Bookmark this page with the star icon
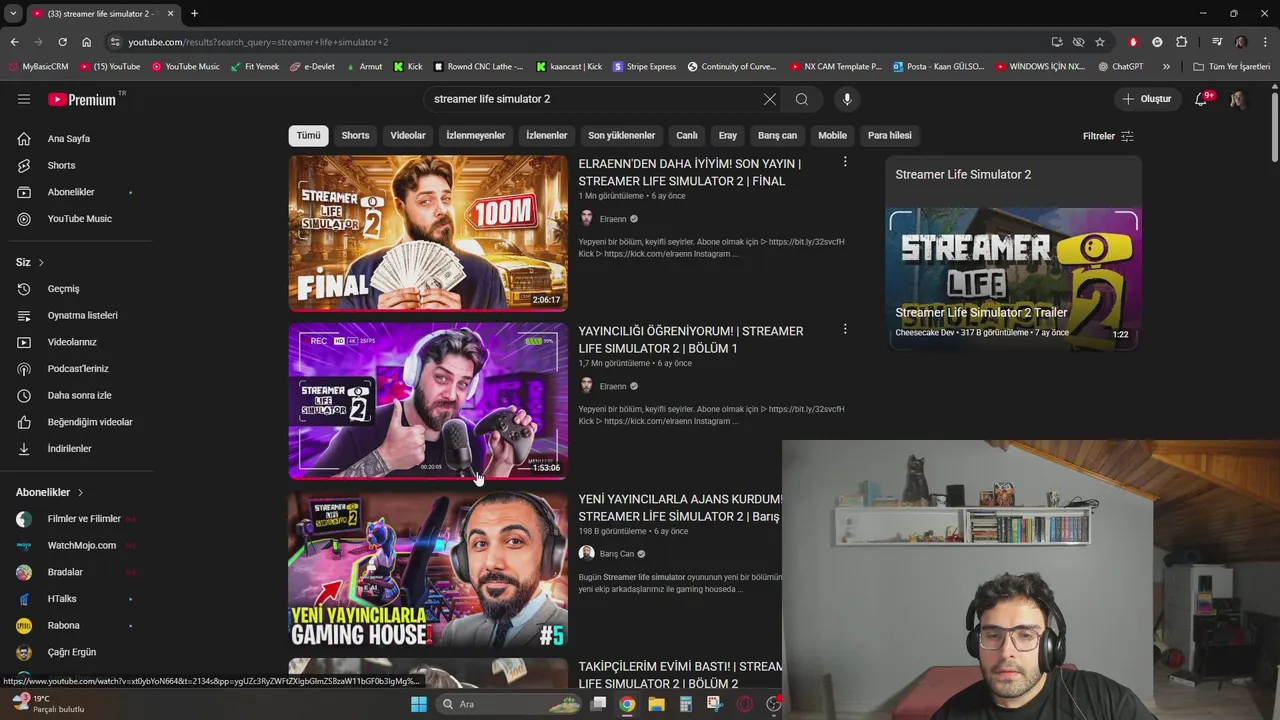This screenshot has height=720, width=1280. pos(1100,42)
